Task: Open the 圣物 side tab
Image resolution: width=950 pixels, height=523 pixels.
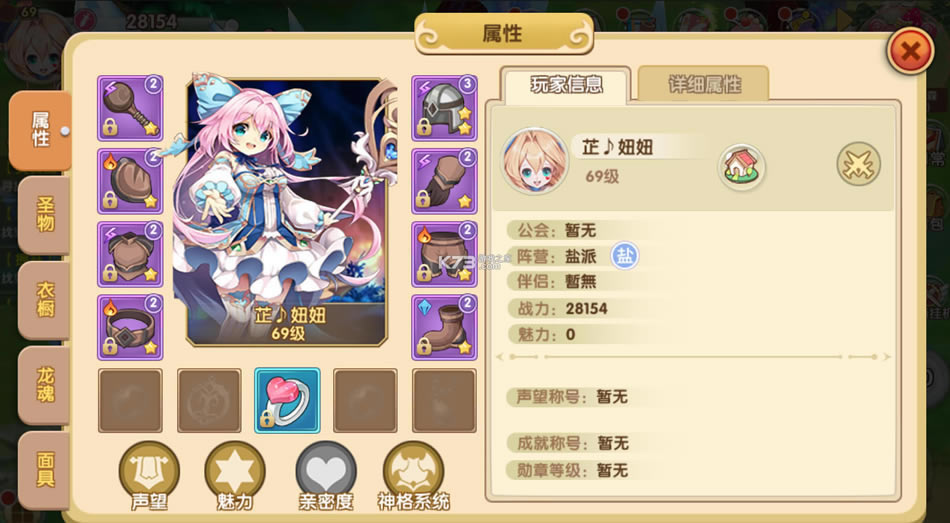Action: tap(44, 215)
